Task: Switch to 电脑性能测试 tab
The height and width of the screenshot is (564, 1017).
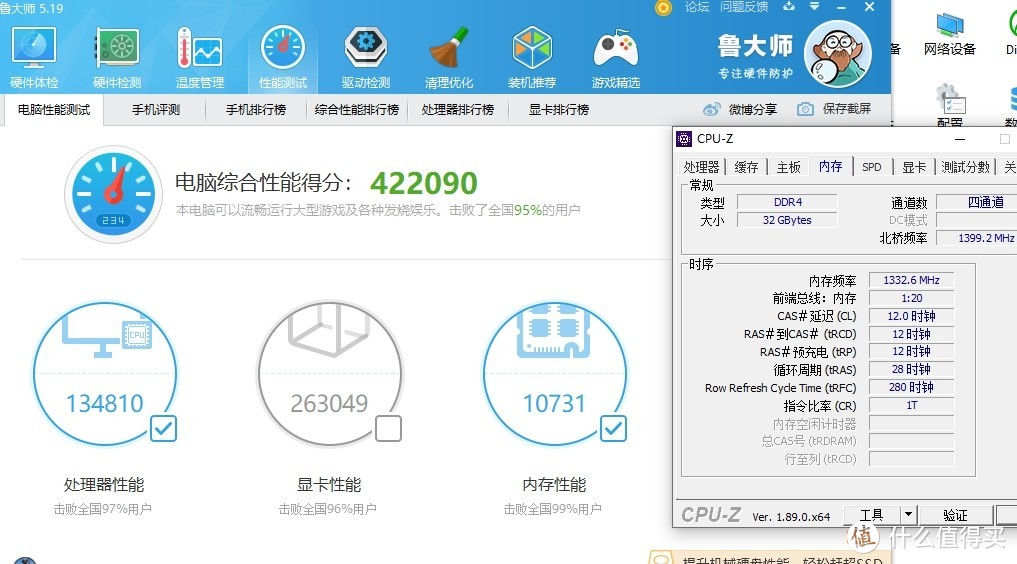Action: (x=54, y=110)
